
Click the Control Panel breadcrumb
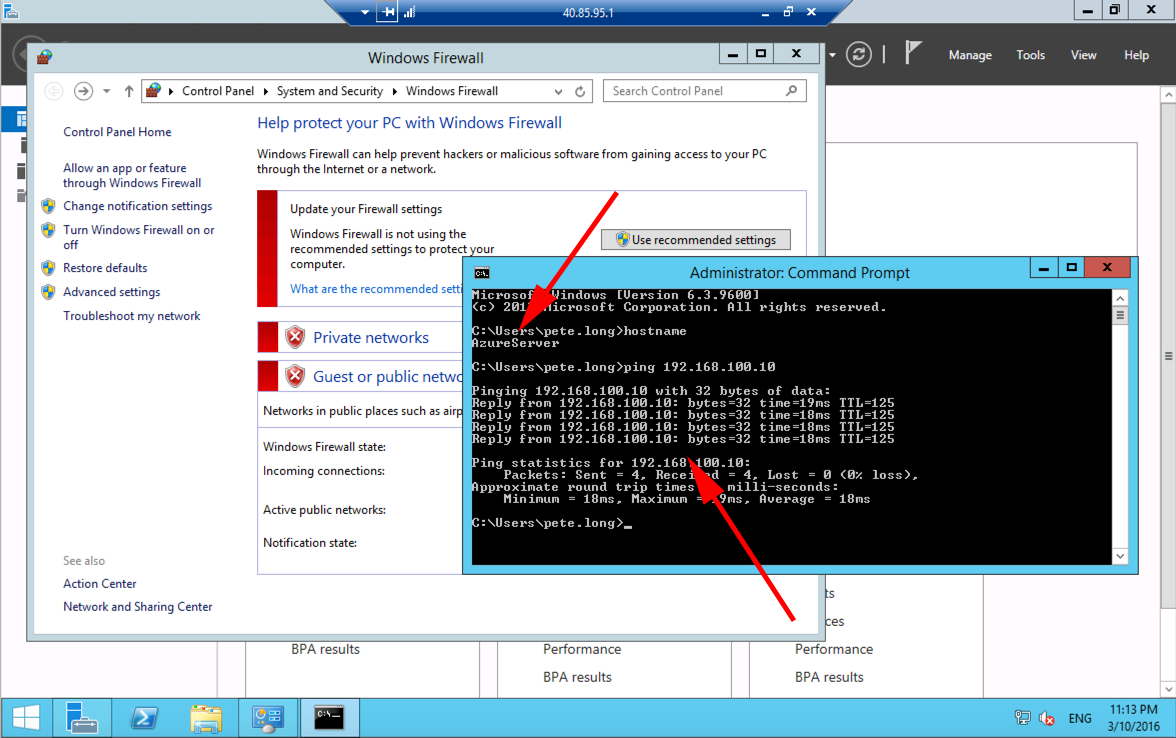pos(218,91)
